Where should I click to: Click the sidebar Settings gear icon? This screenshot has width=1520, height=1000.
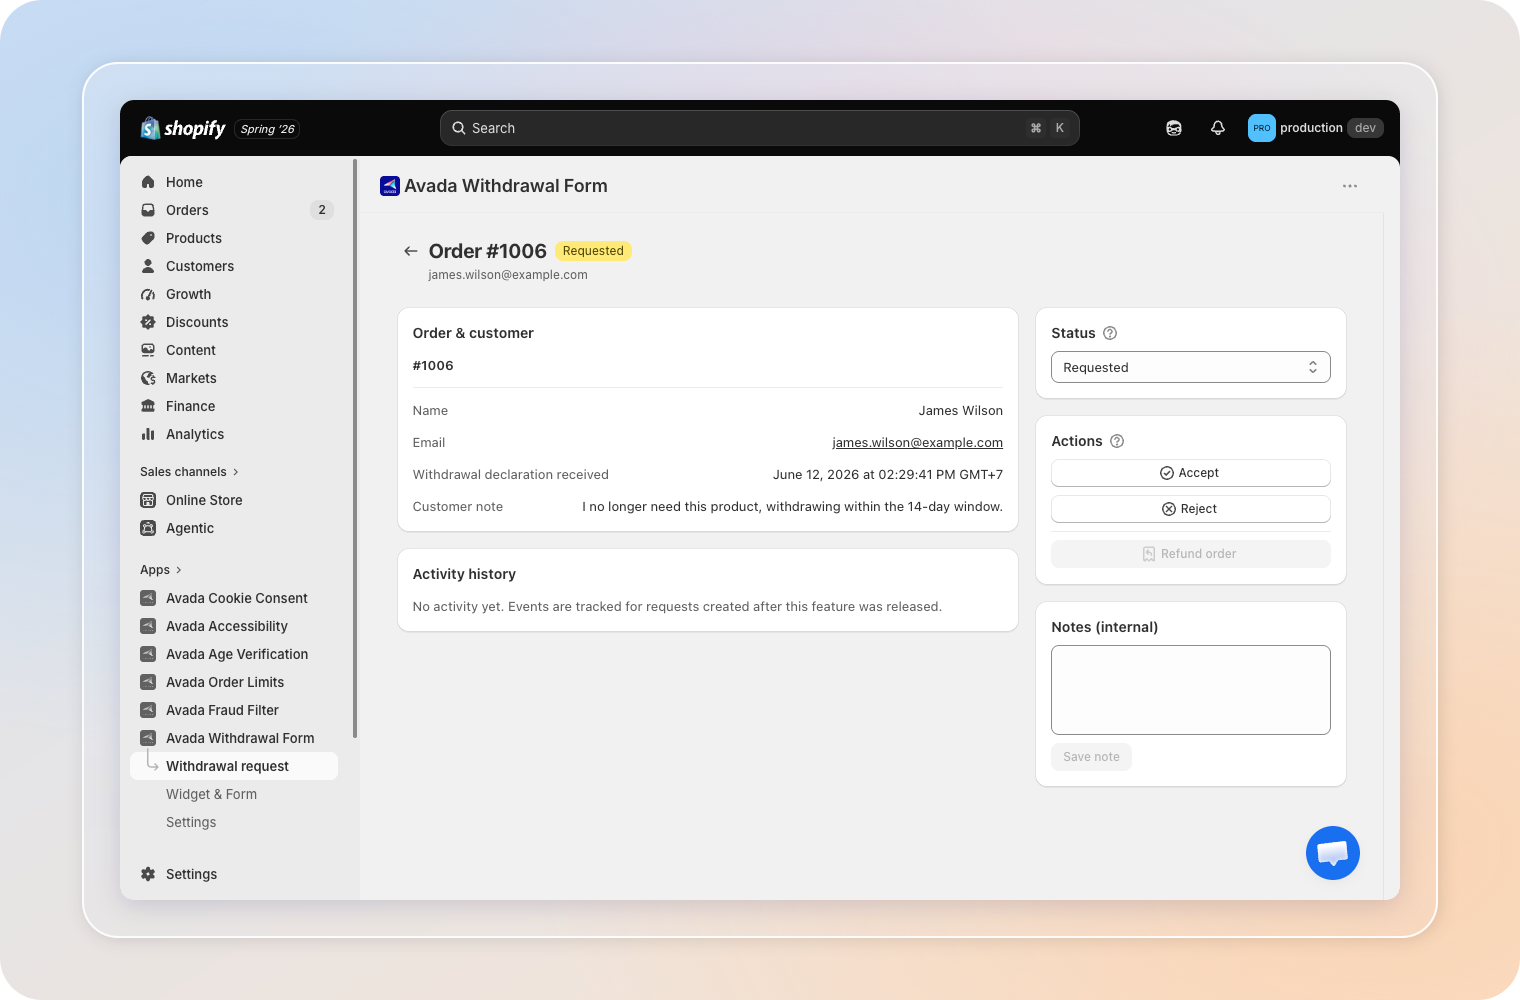(148, 874)
